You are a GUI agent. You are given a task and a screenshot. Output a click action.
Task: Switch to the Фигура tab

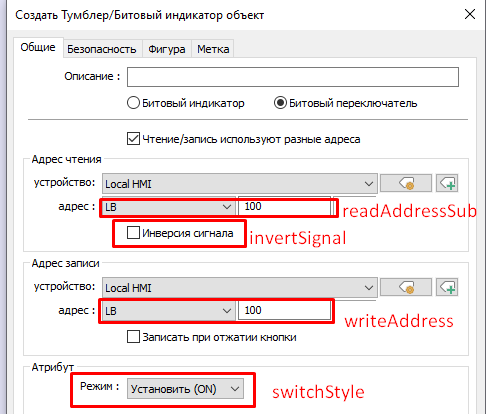167,49
